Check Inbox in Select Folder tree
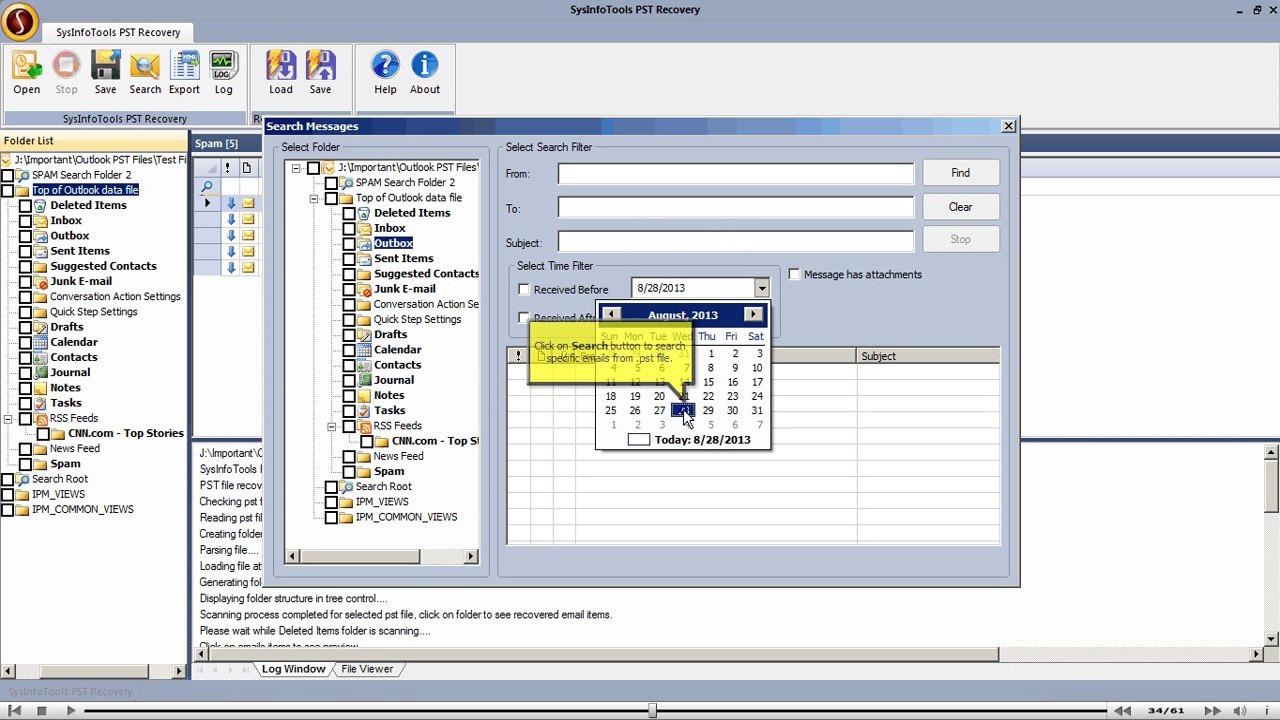 [349, 228]
